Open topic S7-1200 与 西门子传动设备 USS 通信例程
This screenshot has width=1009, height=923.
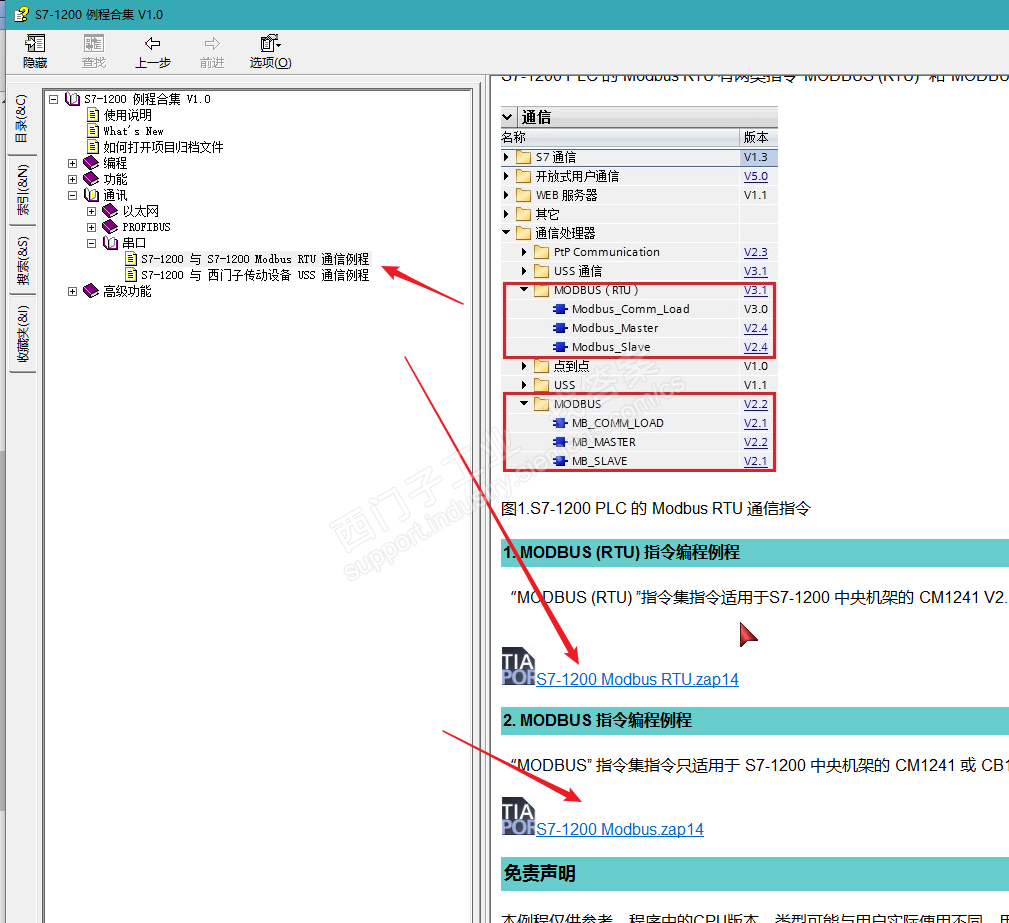pyautogui.click(x=255, y=275)
